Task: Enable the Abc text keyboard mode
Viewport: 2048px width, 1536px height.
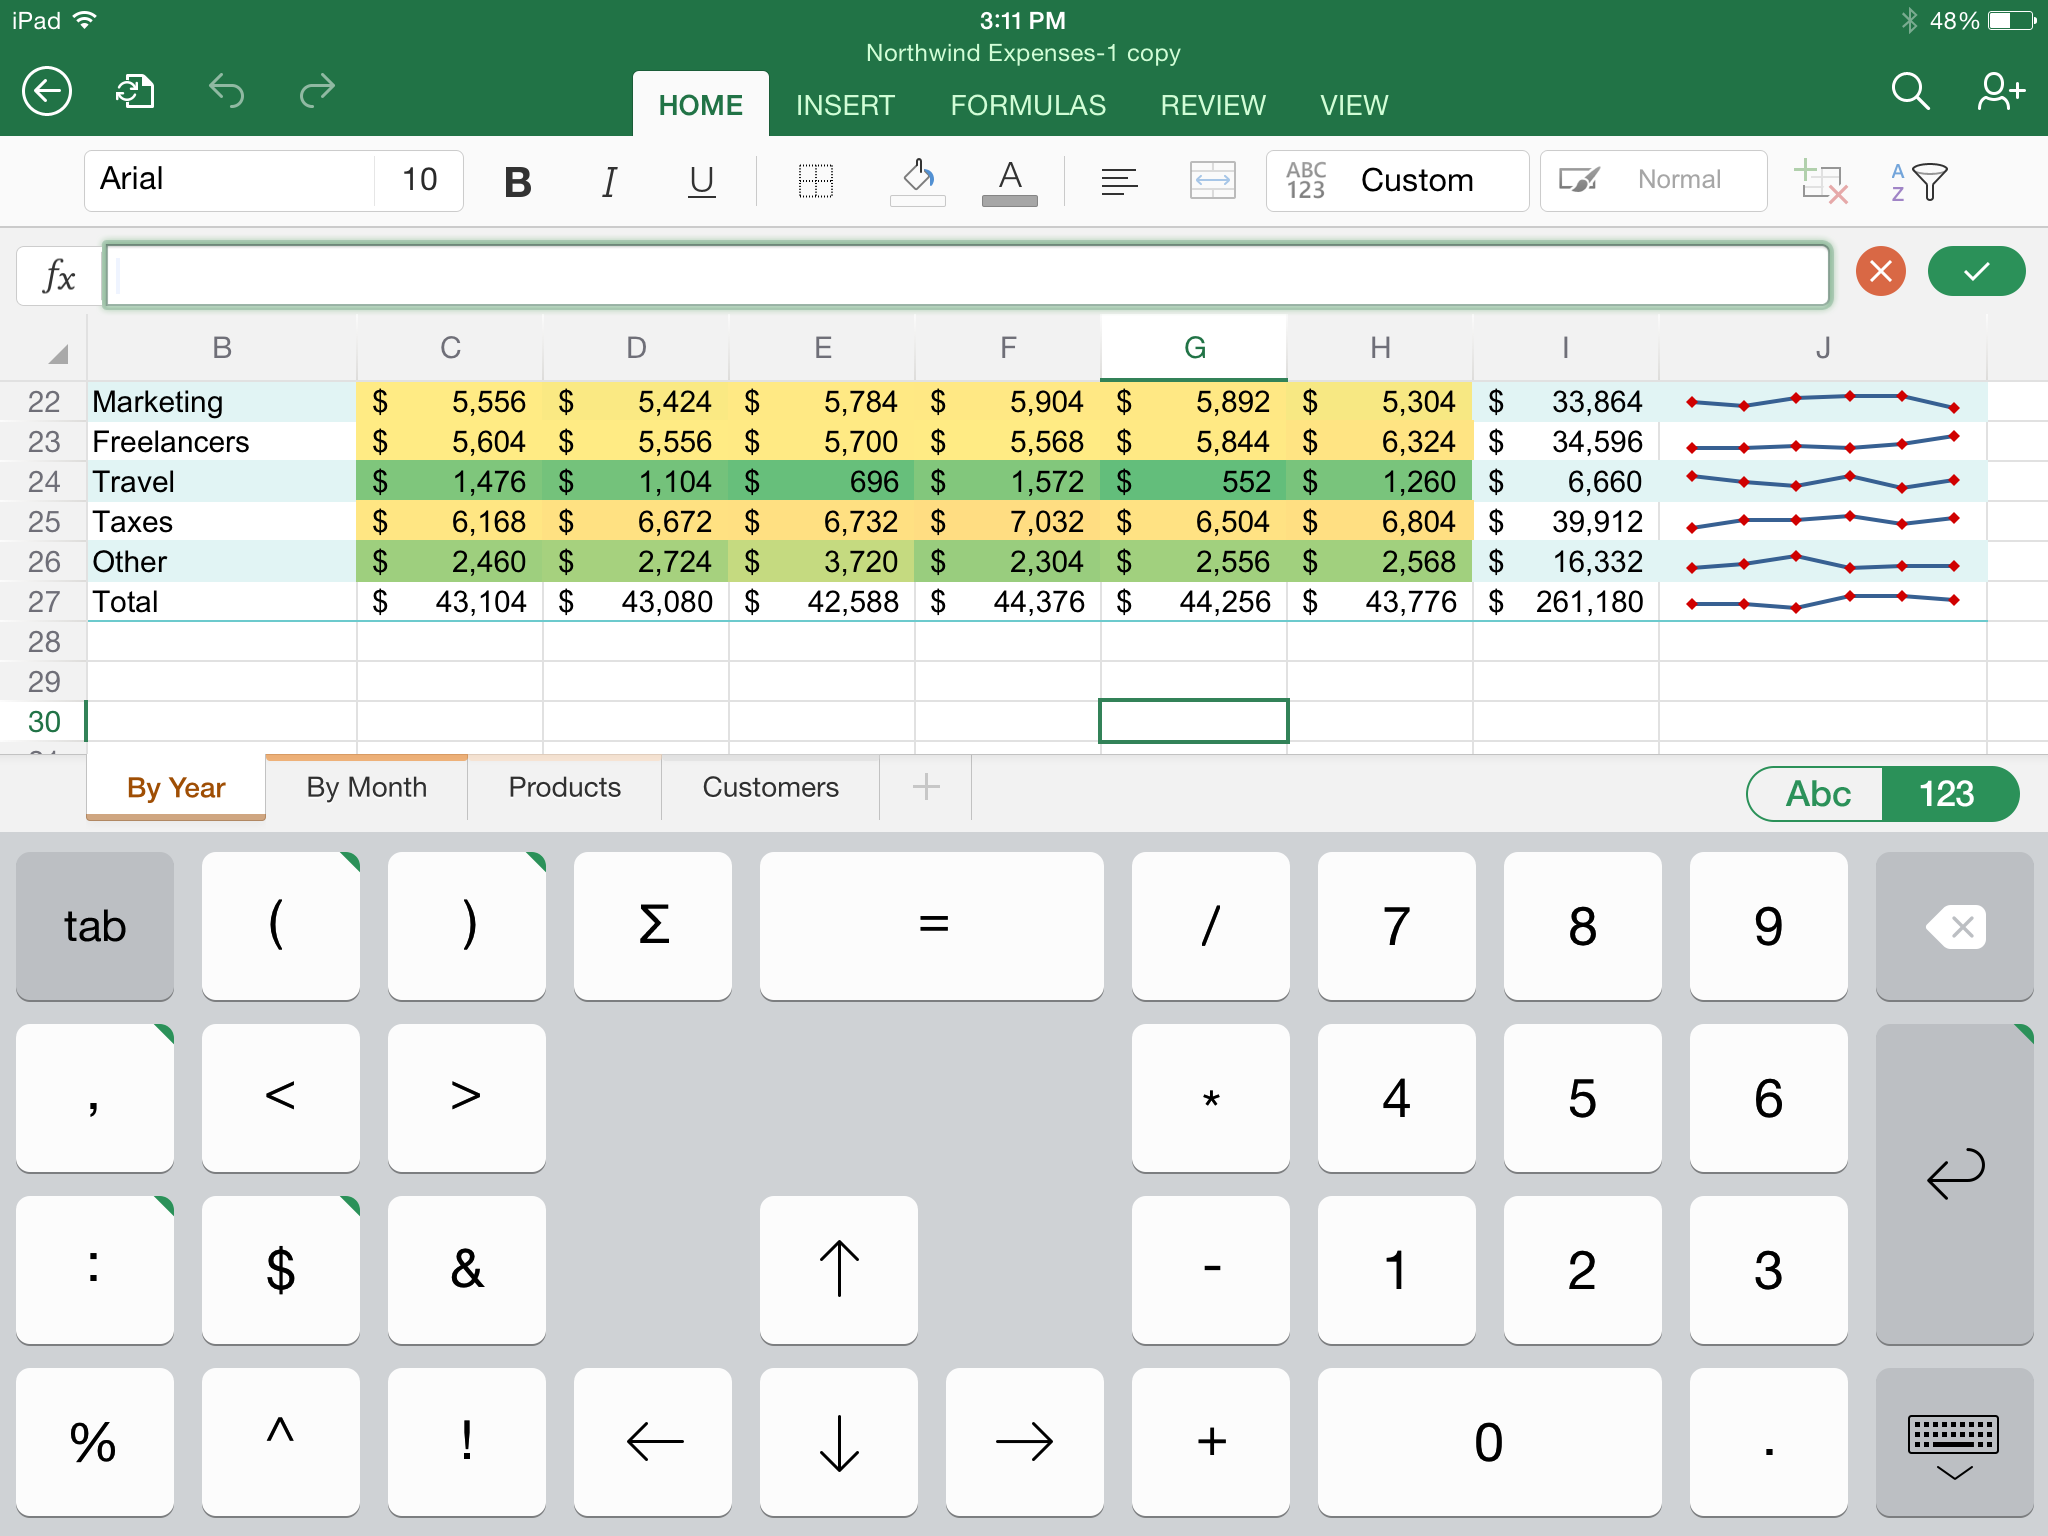Action: click(1817, 791)
